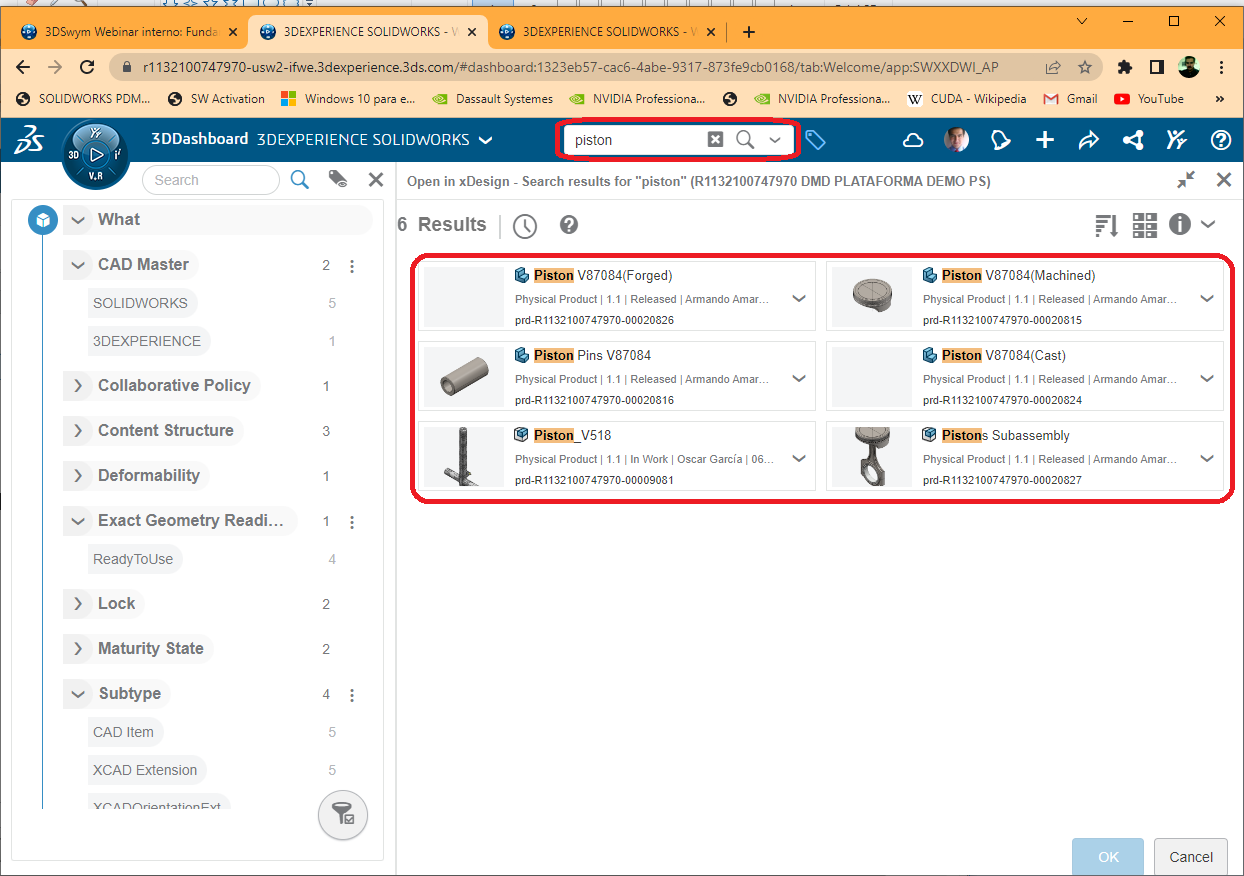This screenshot has height=876, width=1244.
Task: Collapse the What section
Action: (x=78, y=220)
